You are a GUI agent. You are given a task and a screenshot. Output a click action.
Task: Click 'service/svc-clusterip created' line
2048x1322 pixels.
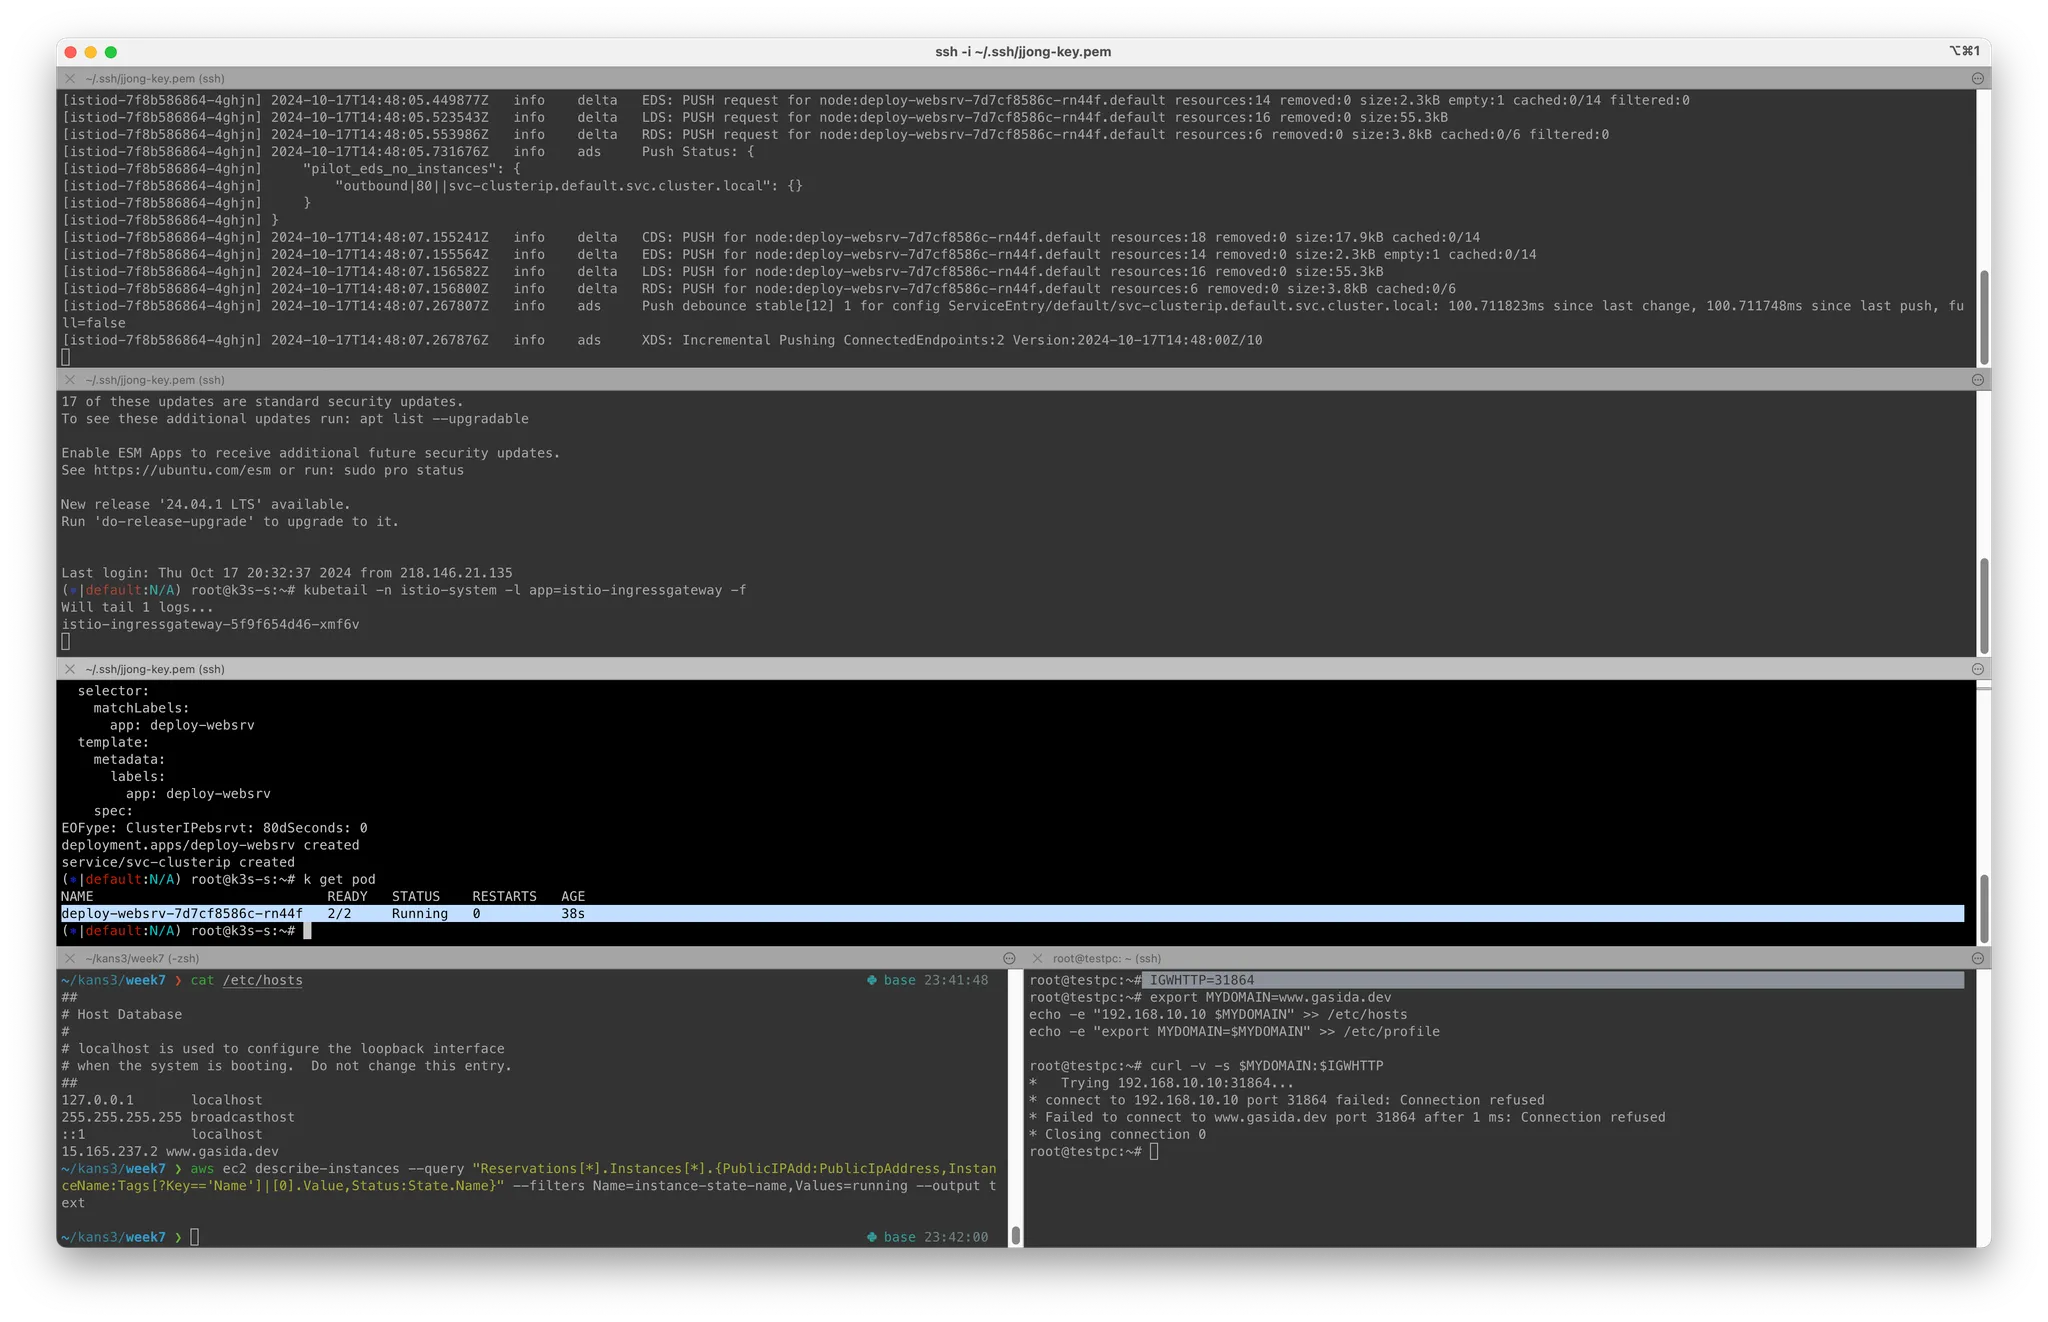(178, 862)
